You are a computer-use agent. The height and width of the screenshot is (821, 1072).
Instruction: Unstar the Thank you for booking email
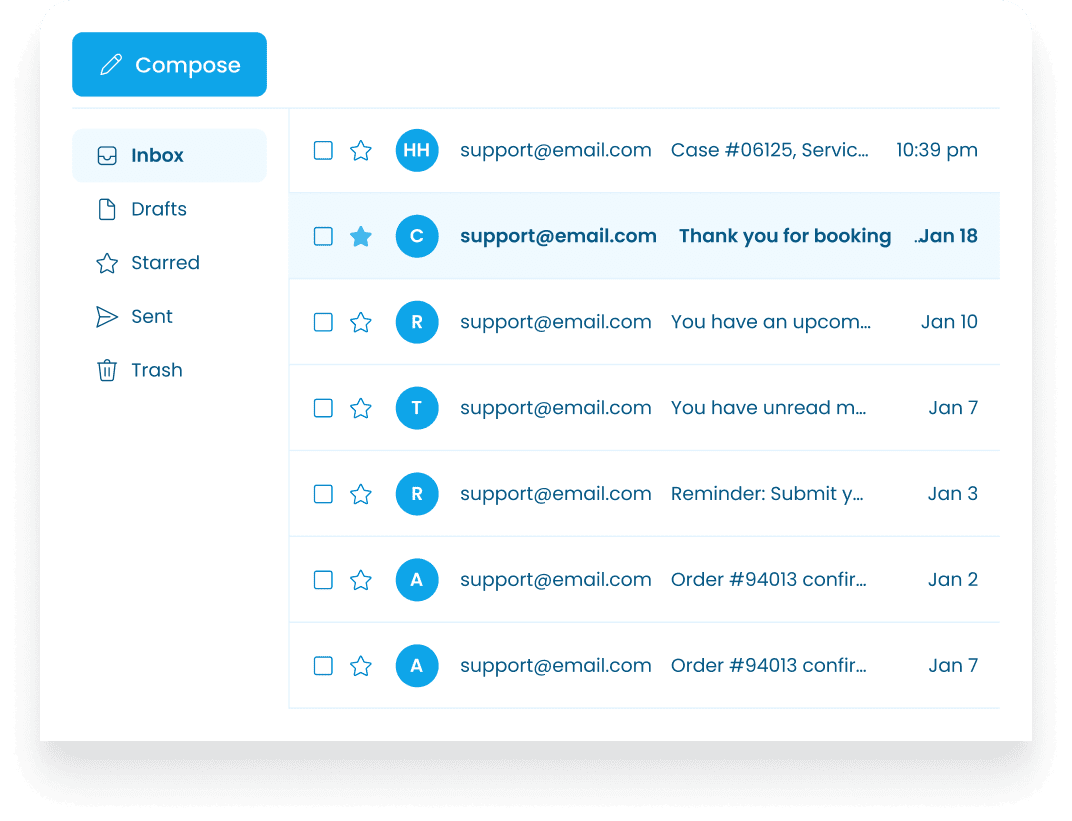tap(361, 237)
